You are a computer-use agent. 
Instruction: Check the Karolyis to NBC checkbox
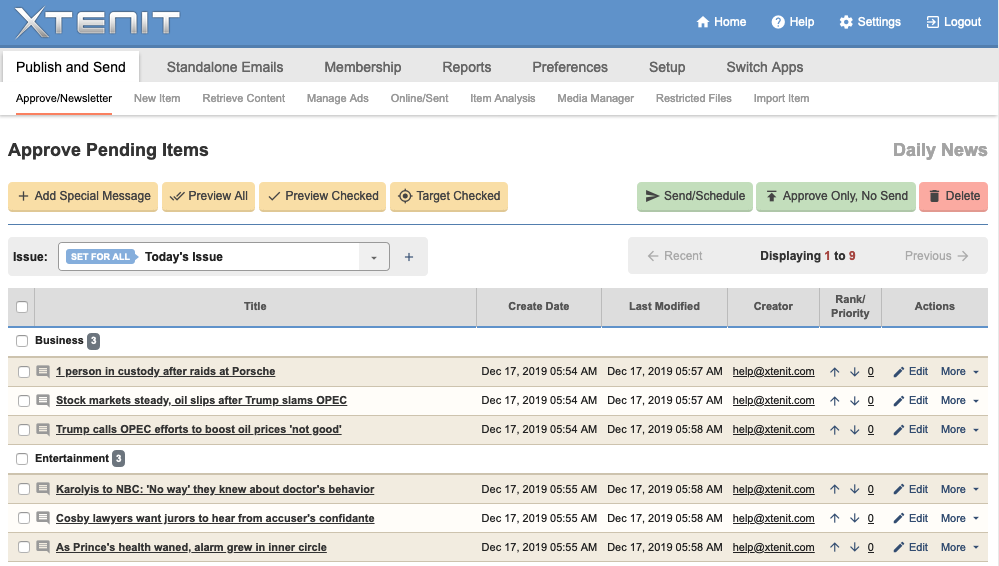click(24, 489)
